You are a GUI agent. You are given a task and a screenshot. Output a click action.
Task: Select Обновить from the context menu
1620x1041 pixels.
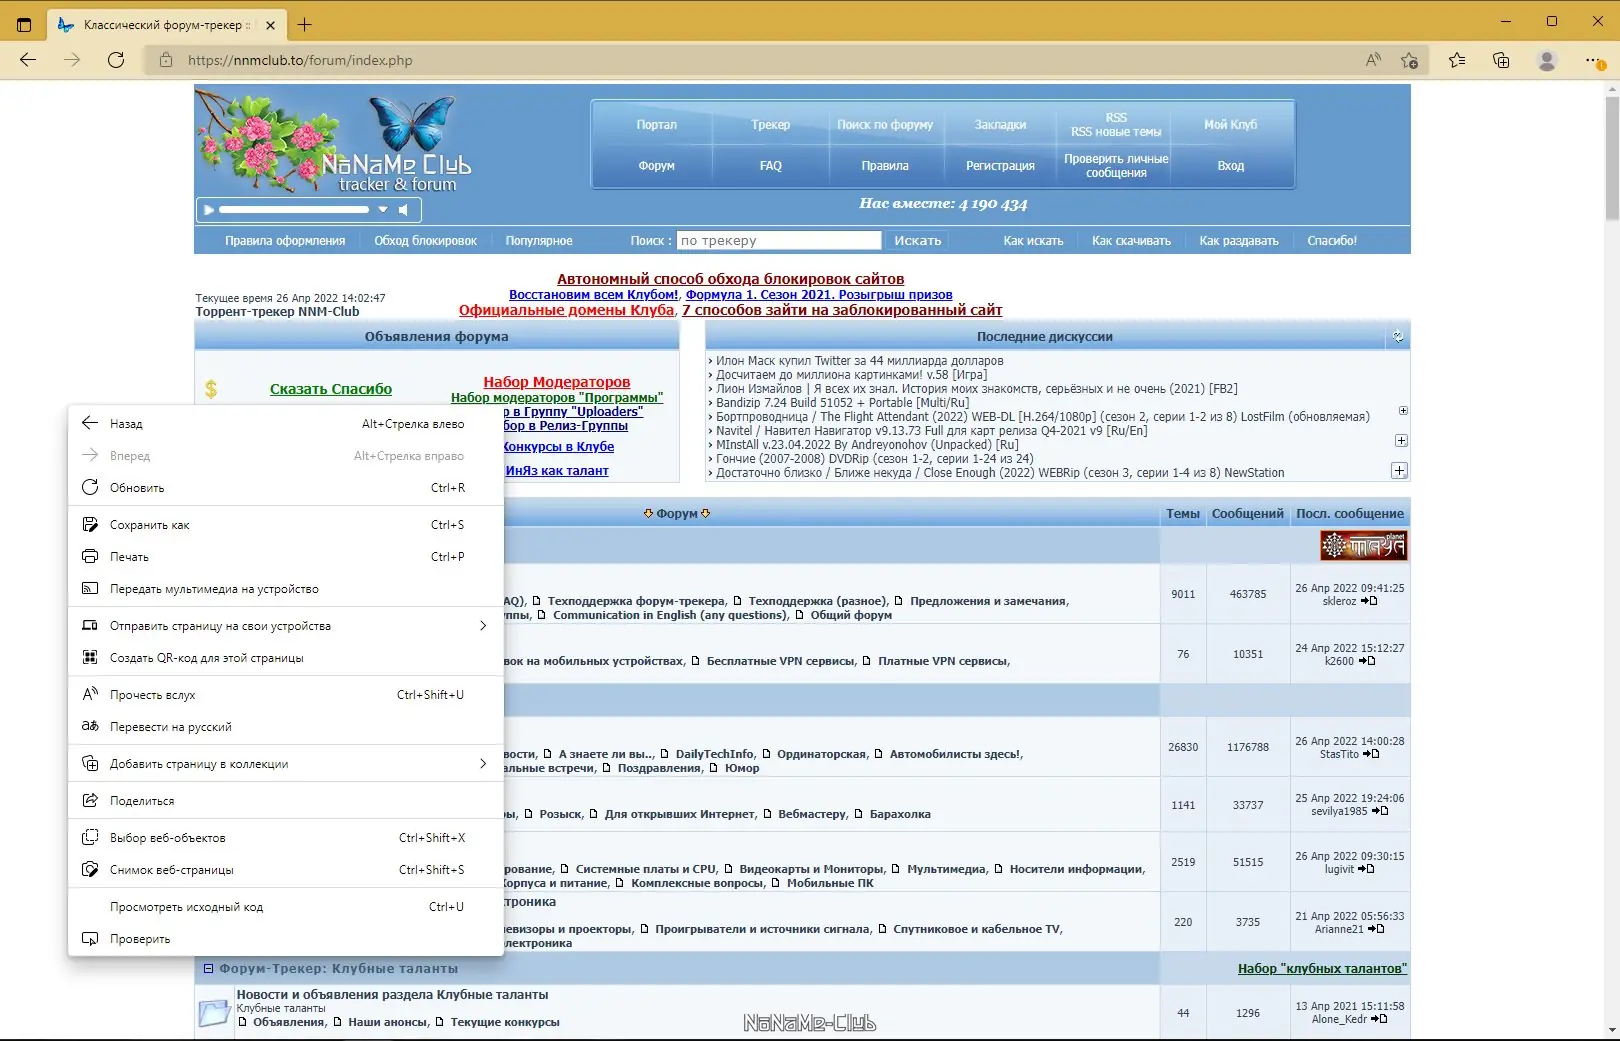[x=286, y=488]
